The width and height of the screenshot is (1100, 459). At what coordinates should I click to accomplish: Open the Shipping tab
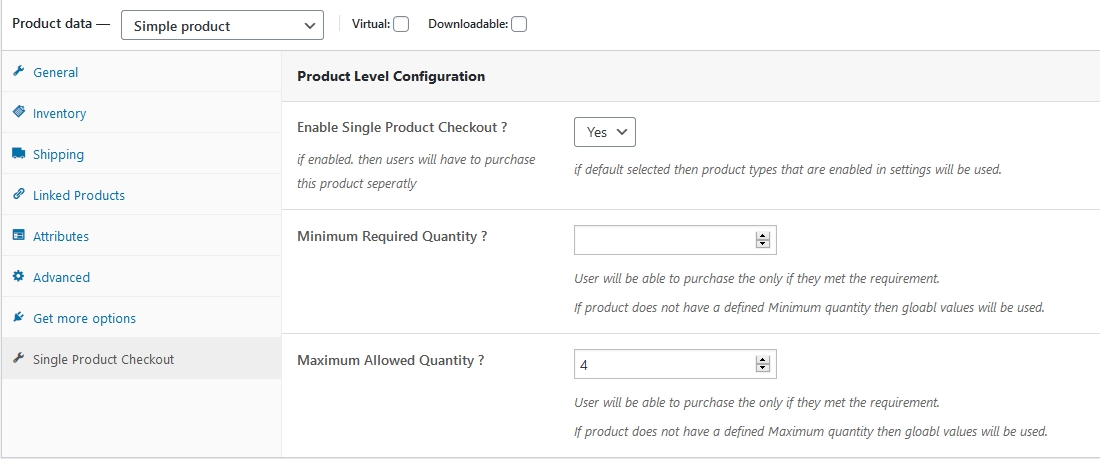coord(58,155)
